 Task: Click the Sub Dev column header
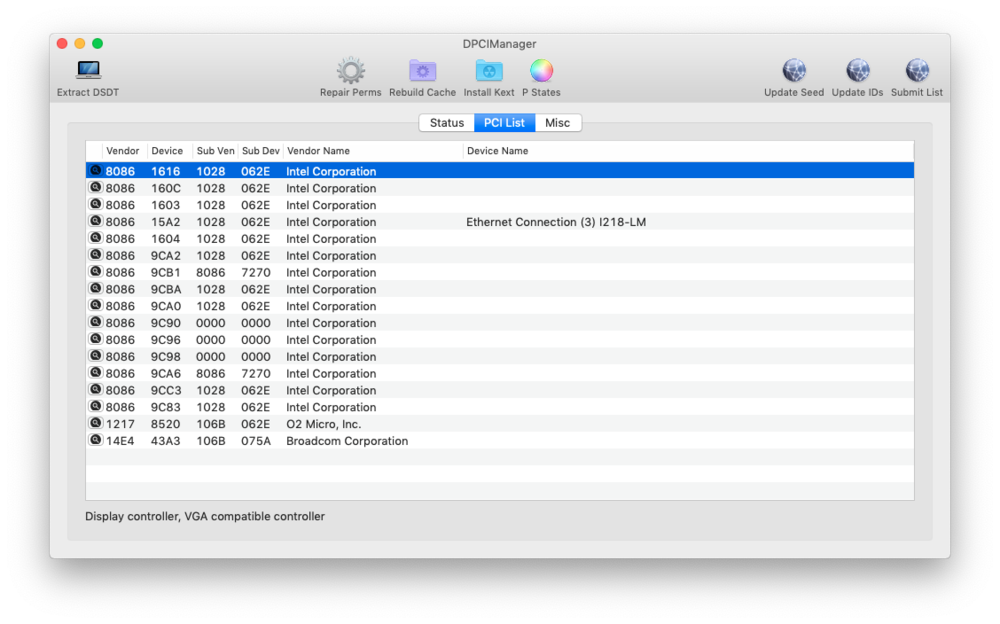[x=260, y=151]
